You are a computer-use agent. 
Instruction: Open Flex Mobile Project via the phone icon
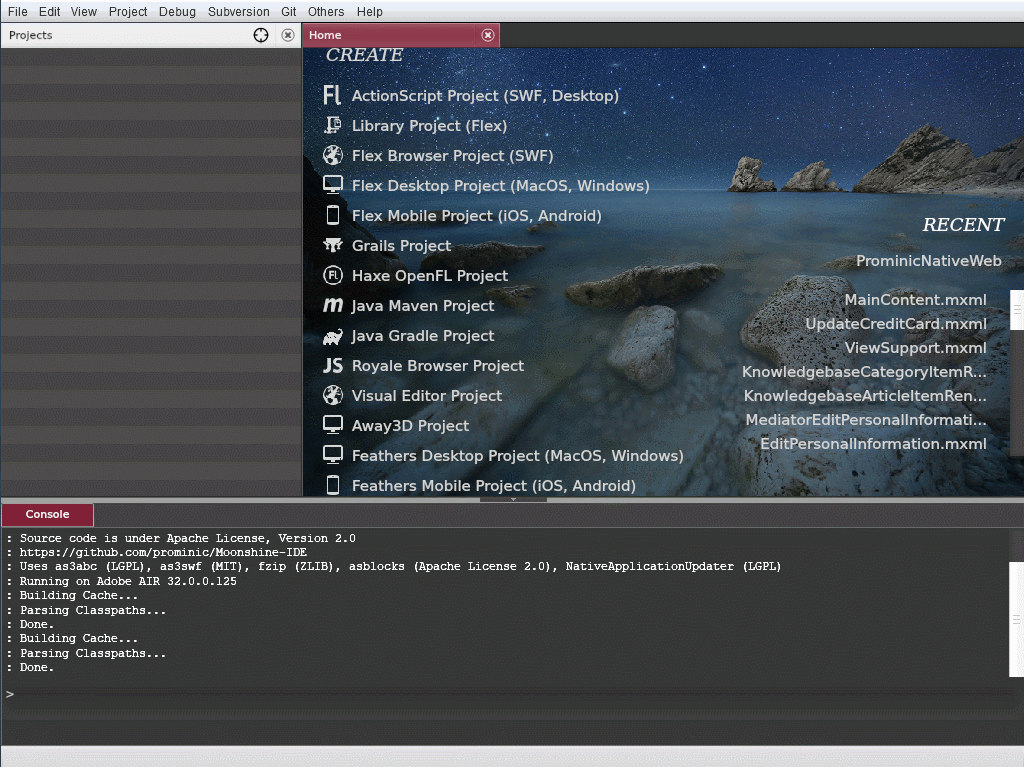(x=333, y=215)
